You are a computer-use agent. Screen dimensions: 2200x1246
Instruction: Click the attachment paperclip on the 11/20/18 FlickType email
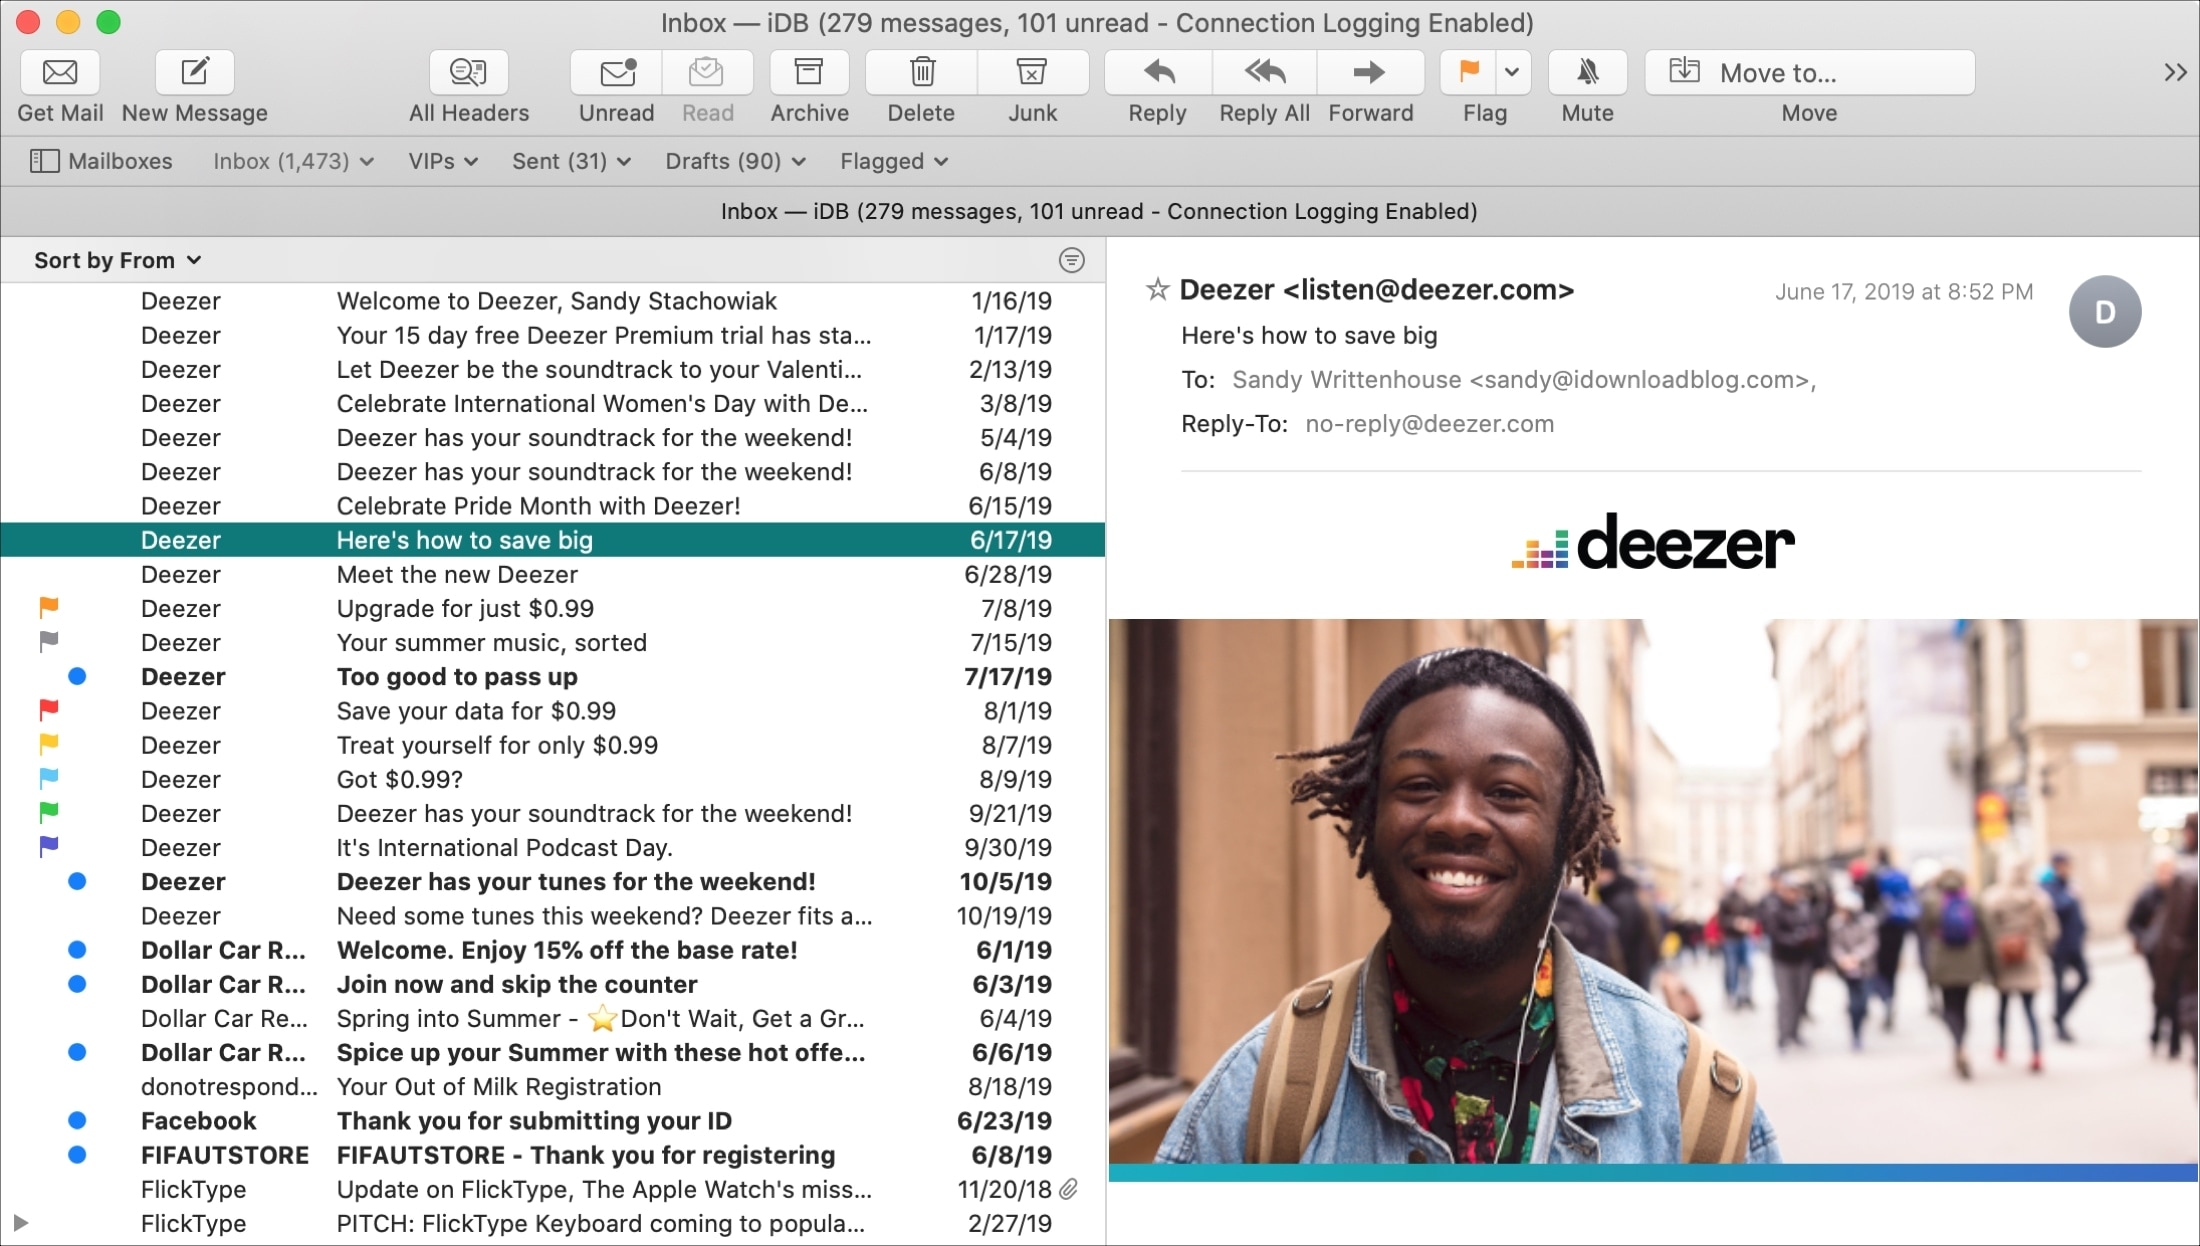[1070, 1189]
